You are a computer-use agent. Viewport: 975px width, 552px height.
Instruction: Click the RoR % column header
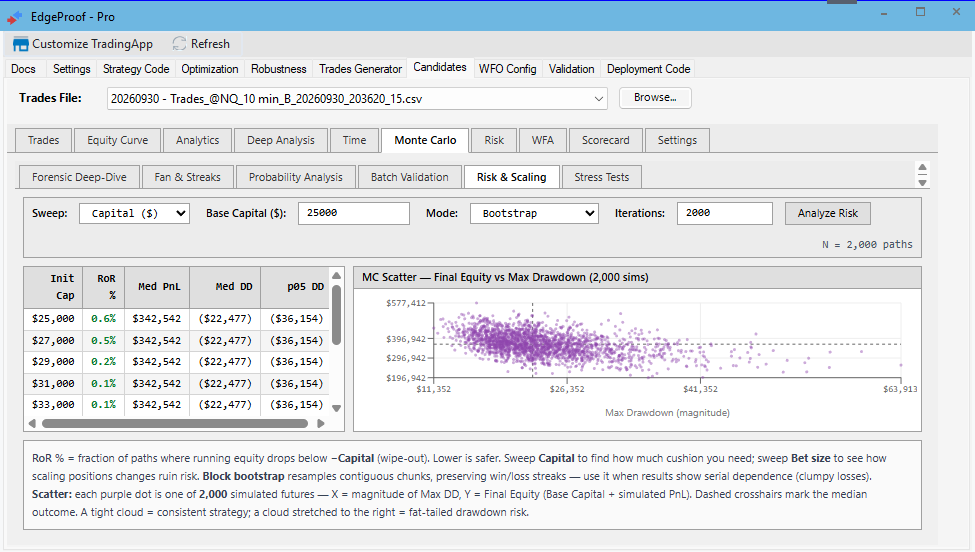[105, 287]
